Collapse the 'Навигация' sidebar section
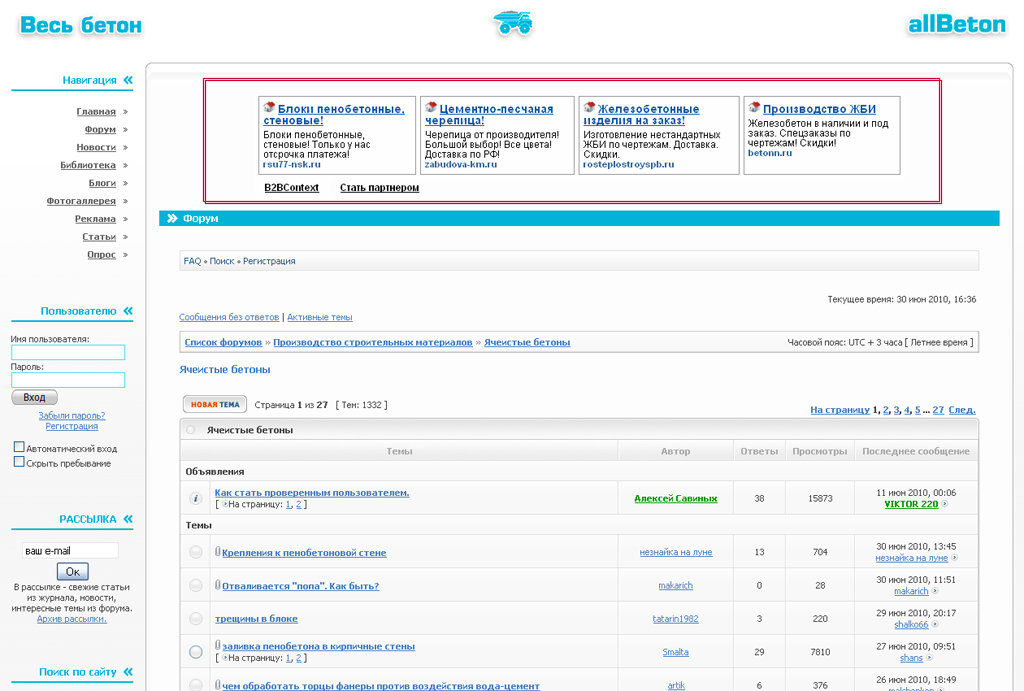The image size is (1024, 691). (x=128, y=80)
